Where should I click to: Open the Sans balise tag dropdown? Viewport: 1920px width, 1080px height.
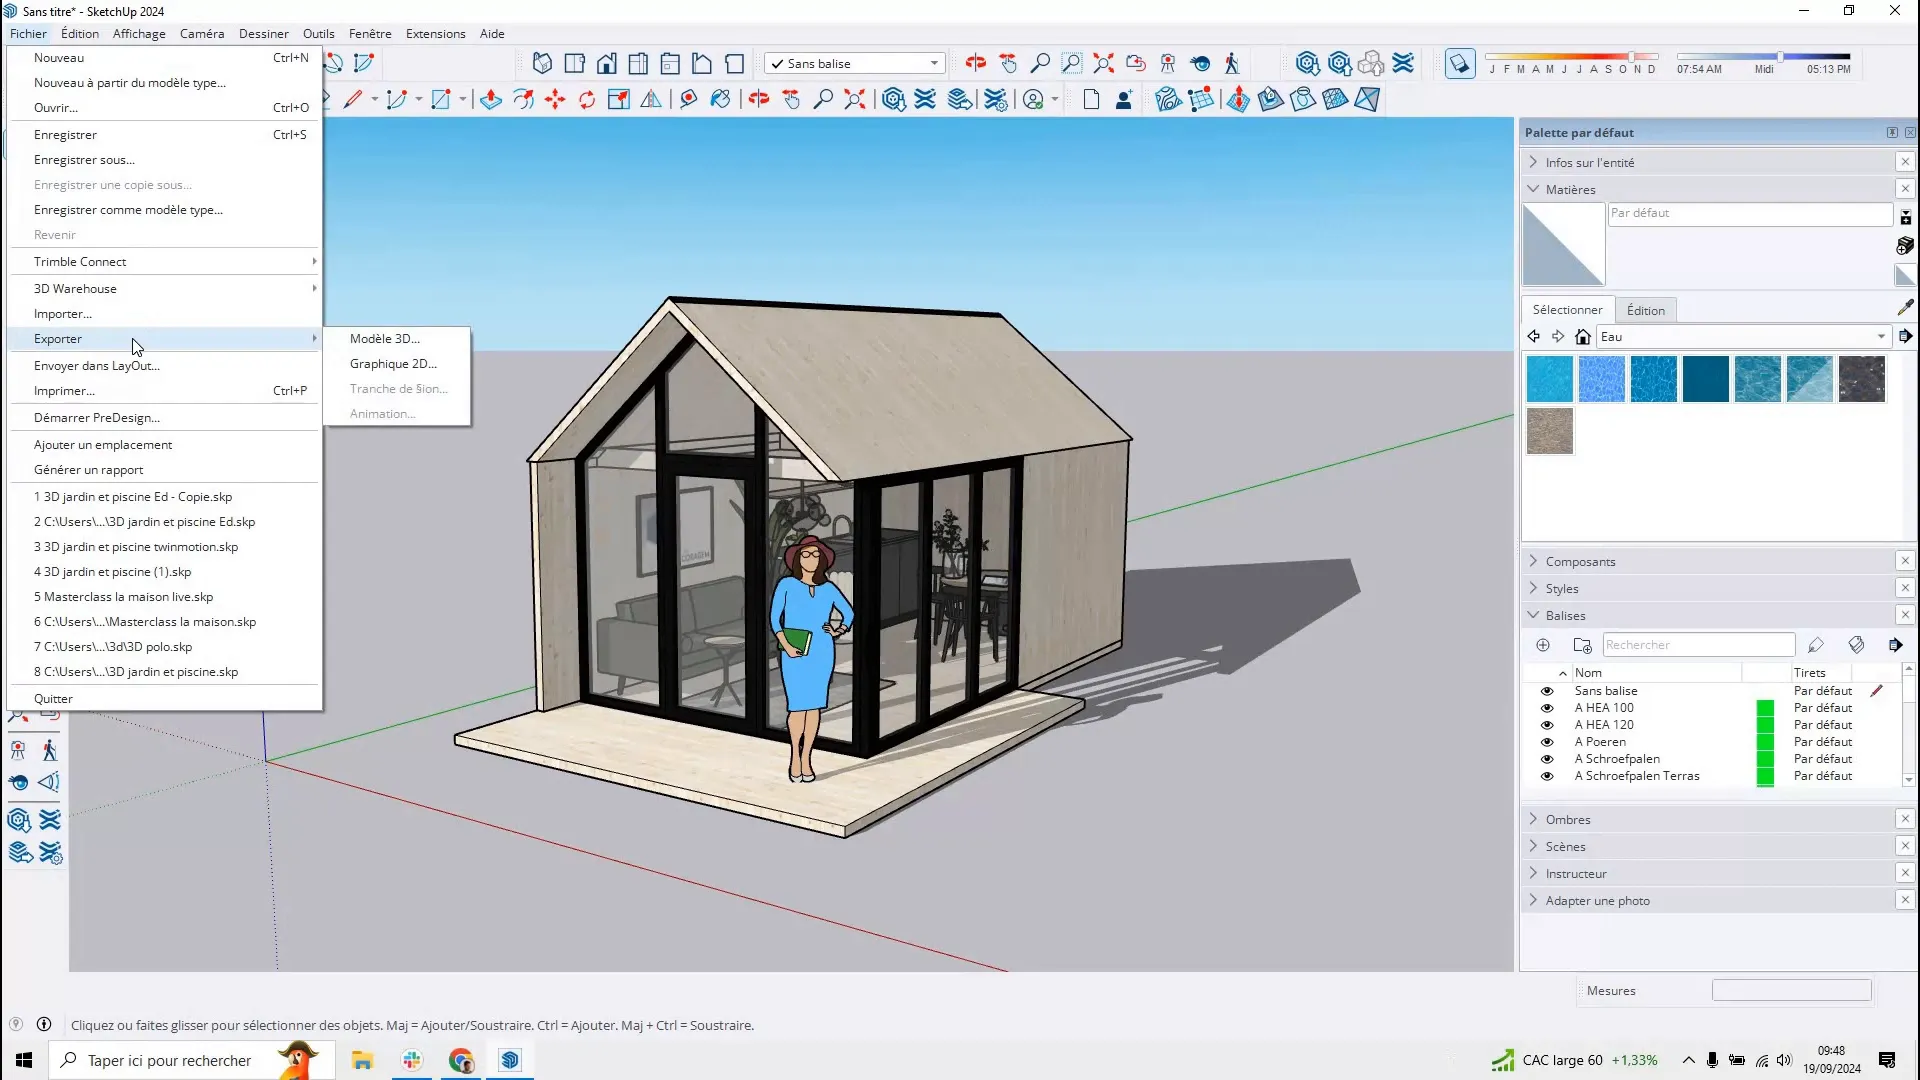click(x=855, y=63)
